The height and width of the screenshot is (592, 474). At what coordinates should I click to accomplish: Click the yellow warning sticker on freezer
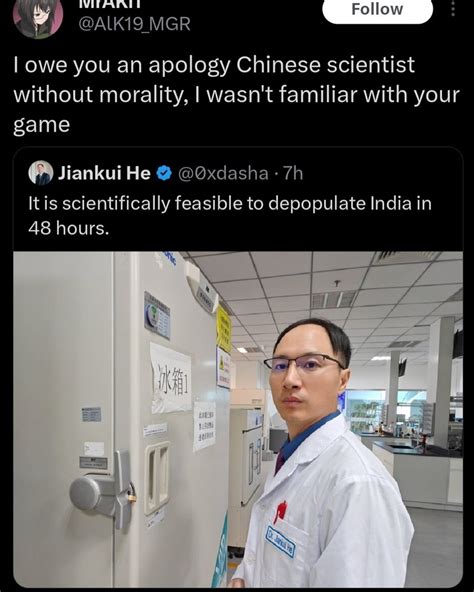(x=224, y=328)
